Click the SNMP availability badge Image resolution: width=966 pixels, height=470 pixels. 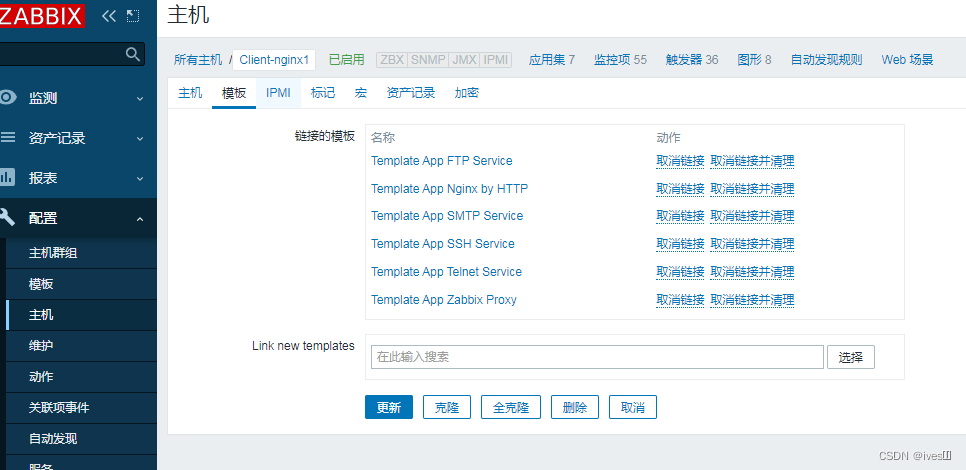[x=428, y=60]
